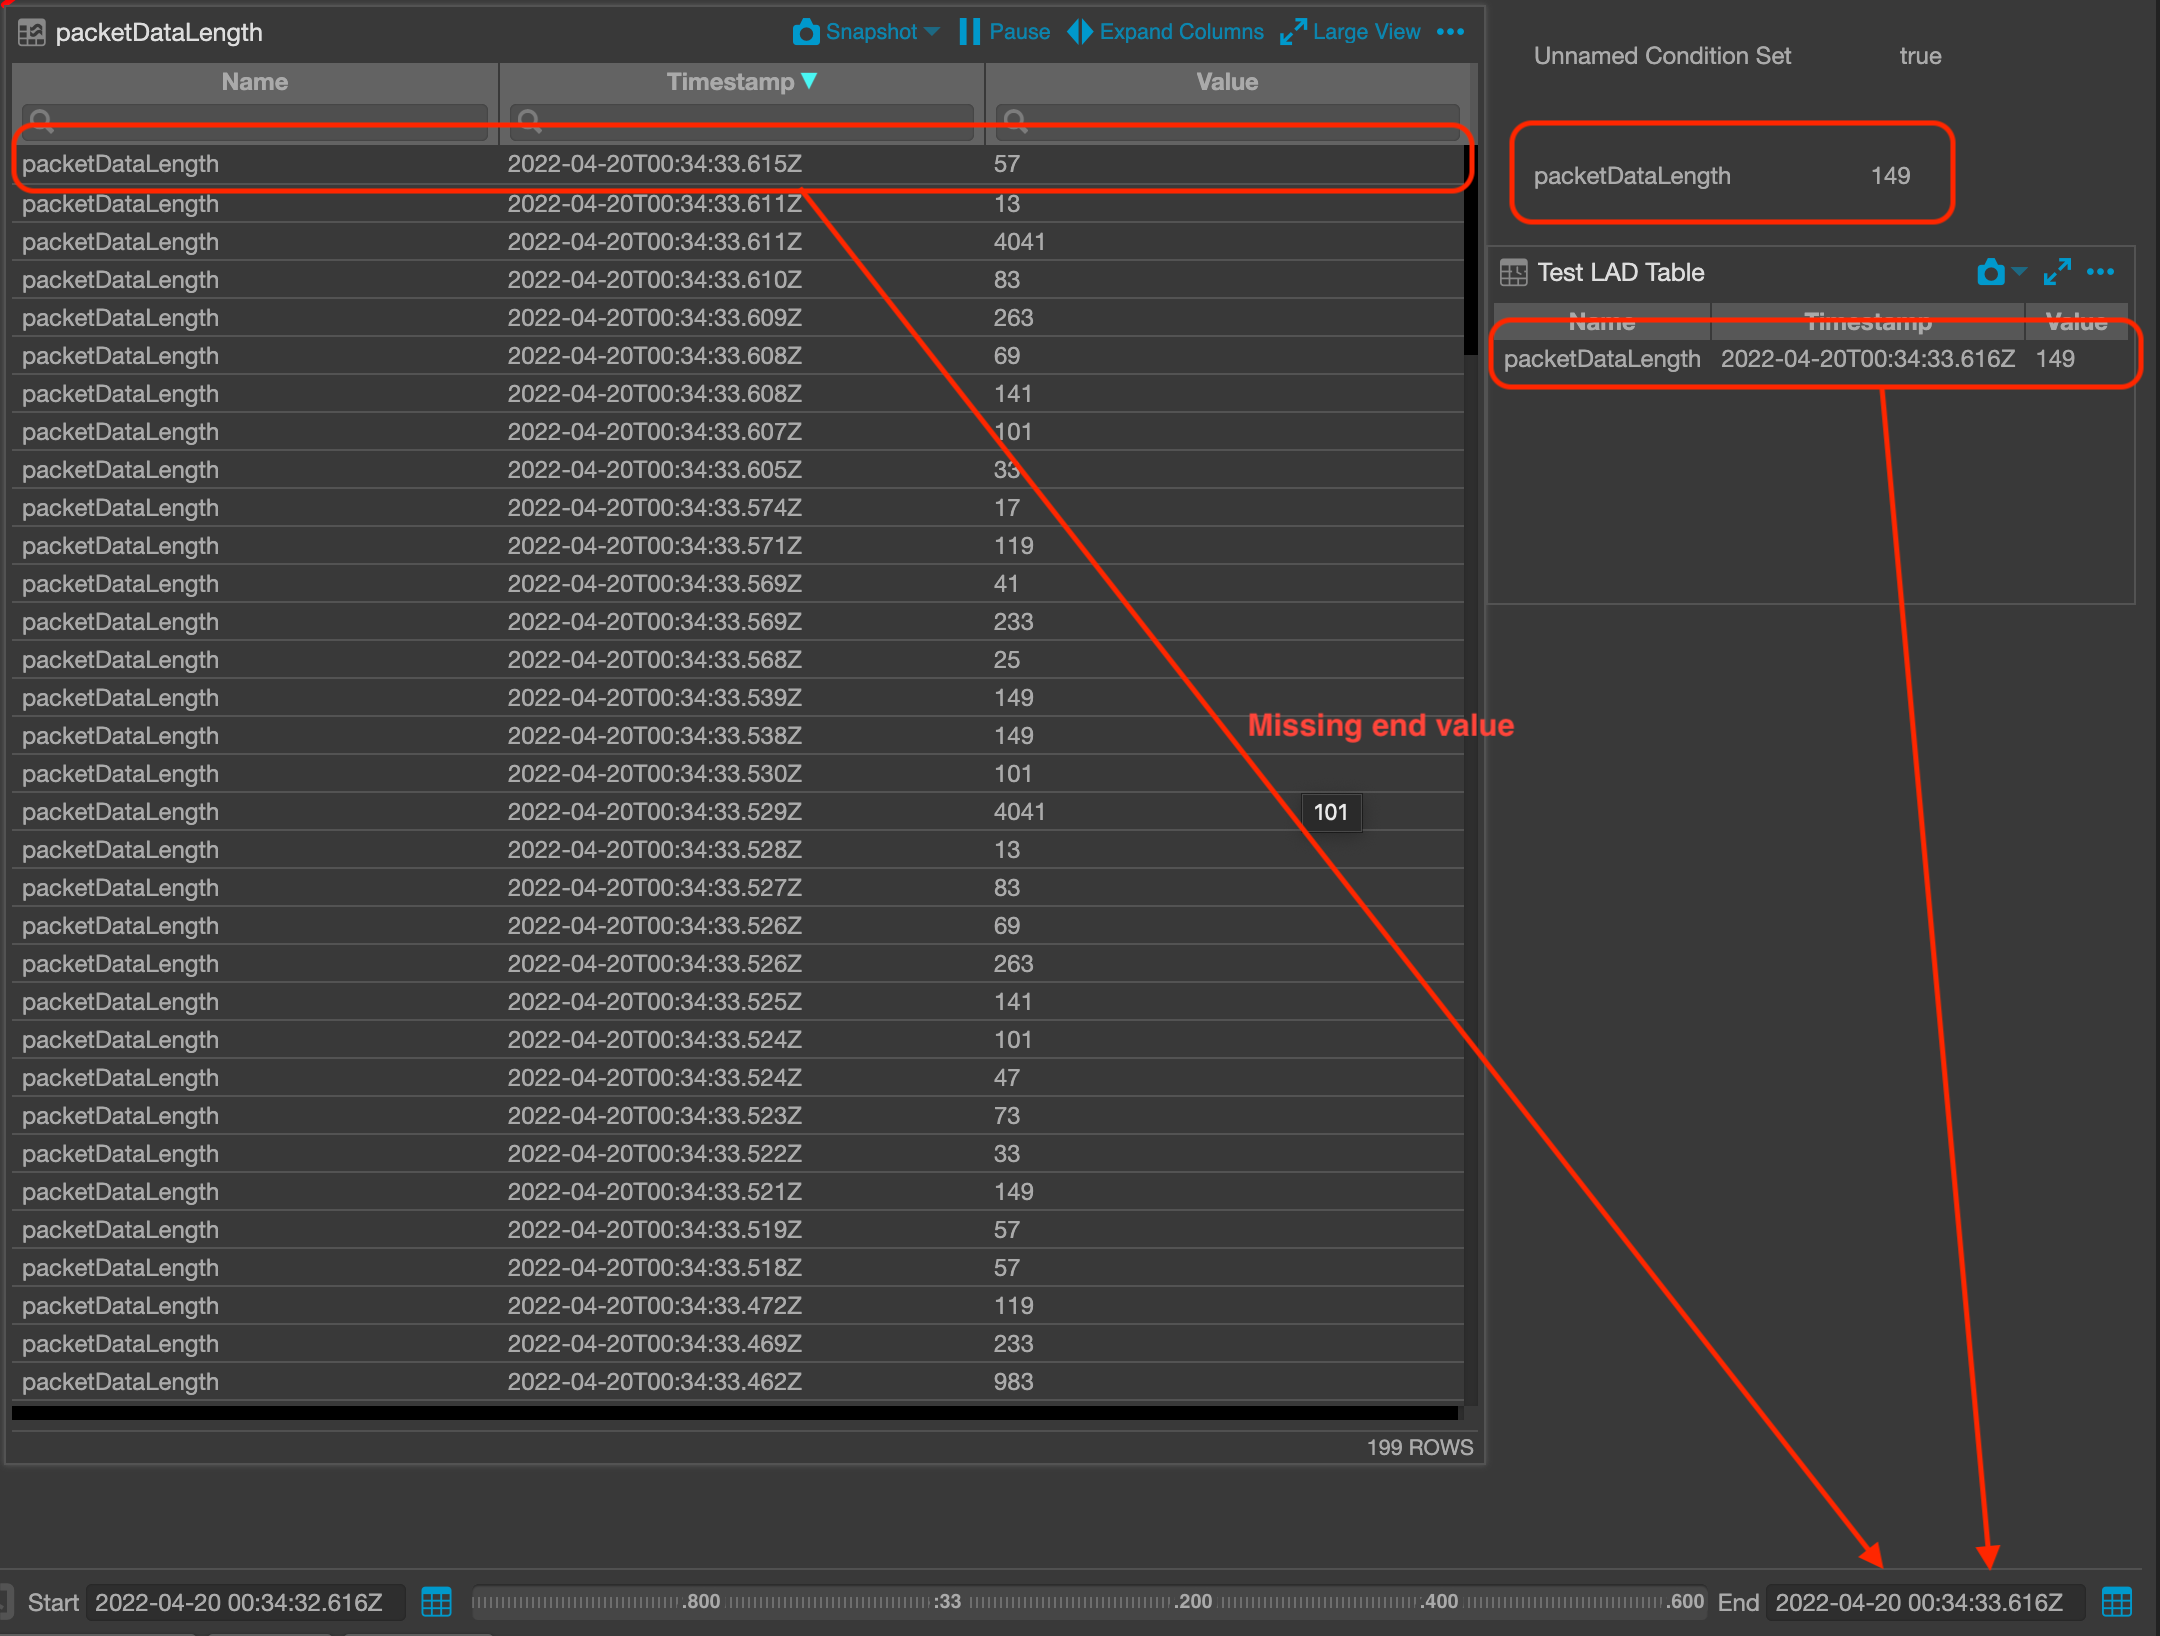Viewport: 2160px width, 1636px height.
Task: Open Test LAD Table snapshot dropdown
Action: coord(2018,273)
